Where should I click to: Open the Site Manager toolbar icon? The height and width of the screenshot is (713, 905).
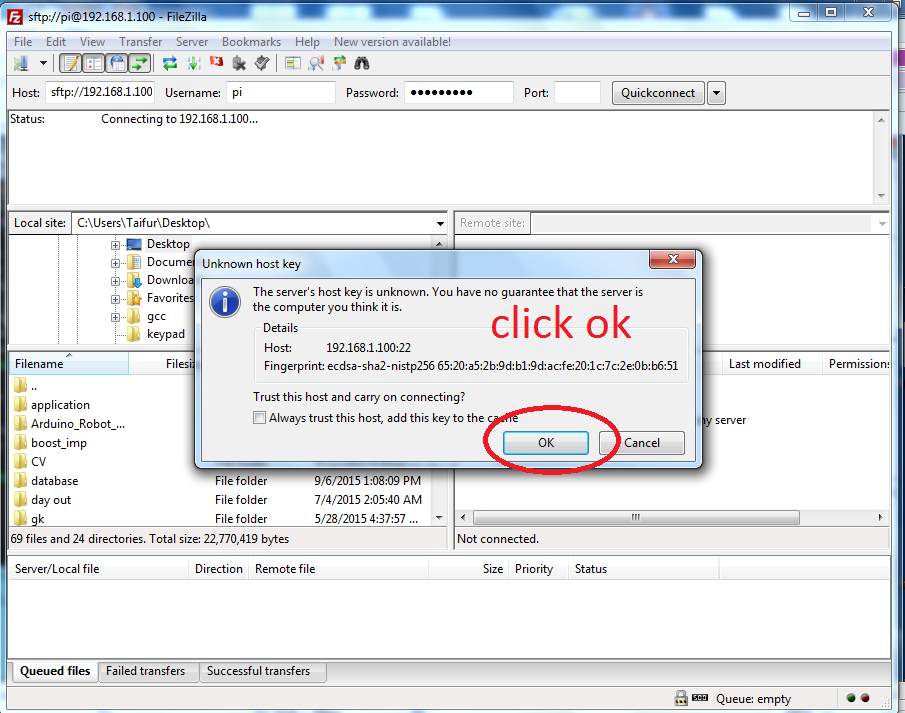(x=21, y=63)
